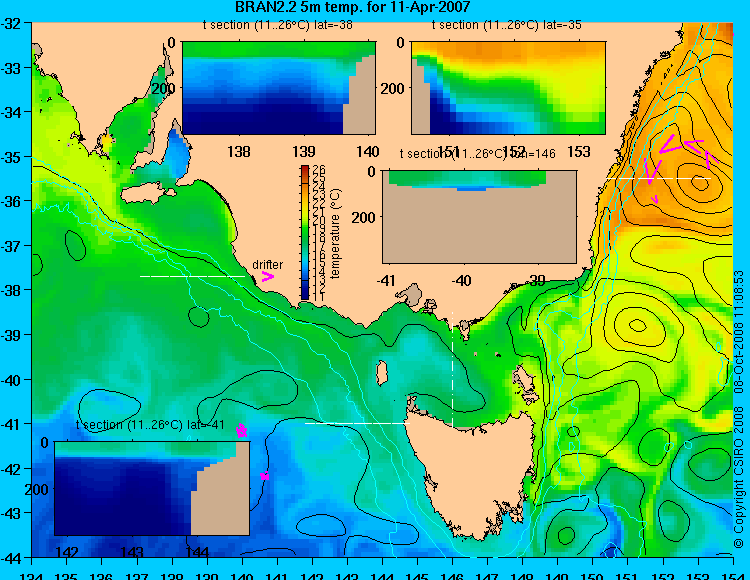Open the lon=146 temperature section inset plot
The image size is (750, 580).
pos(479,217)
